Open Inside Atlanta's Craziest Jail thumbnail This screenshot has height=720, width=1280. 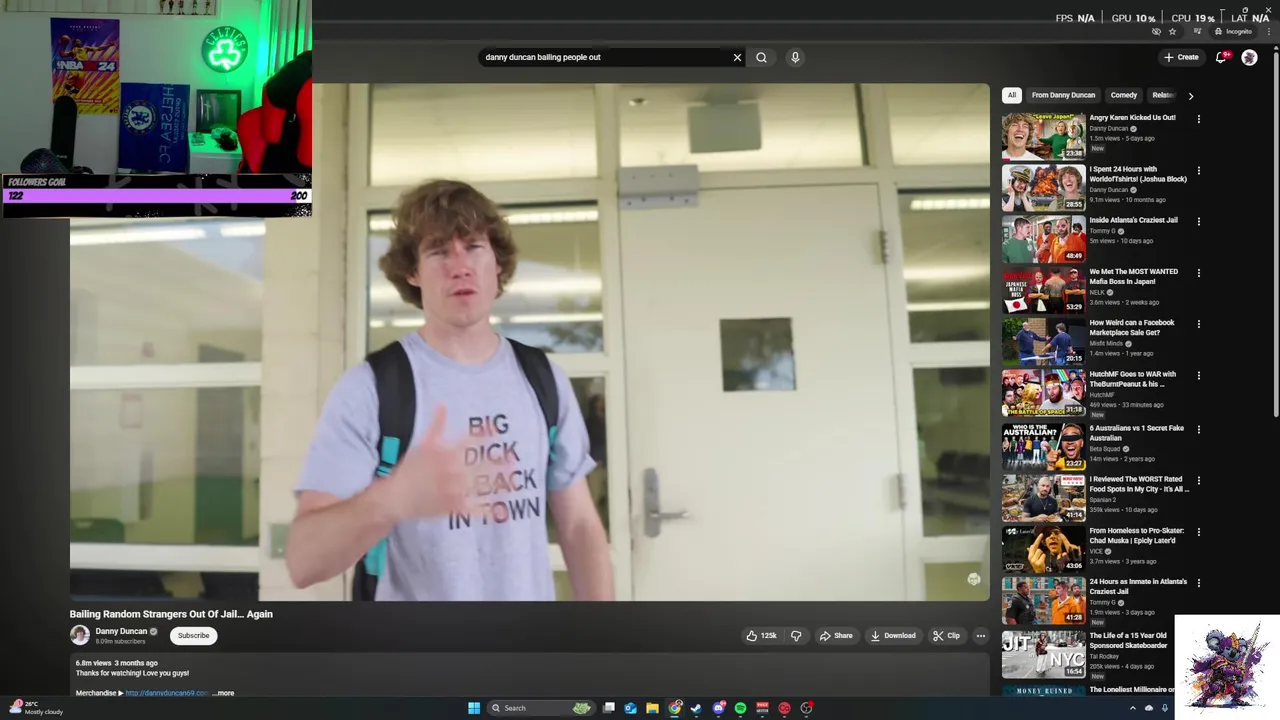[x=1043, y=238]
